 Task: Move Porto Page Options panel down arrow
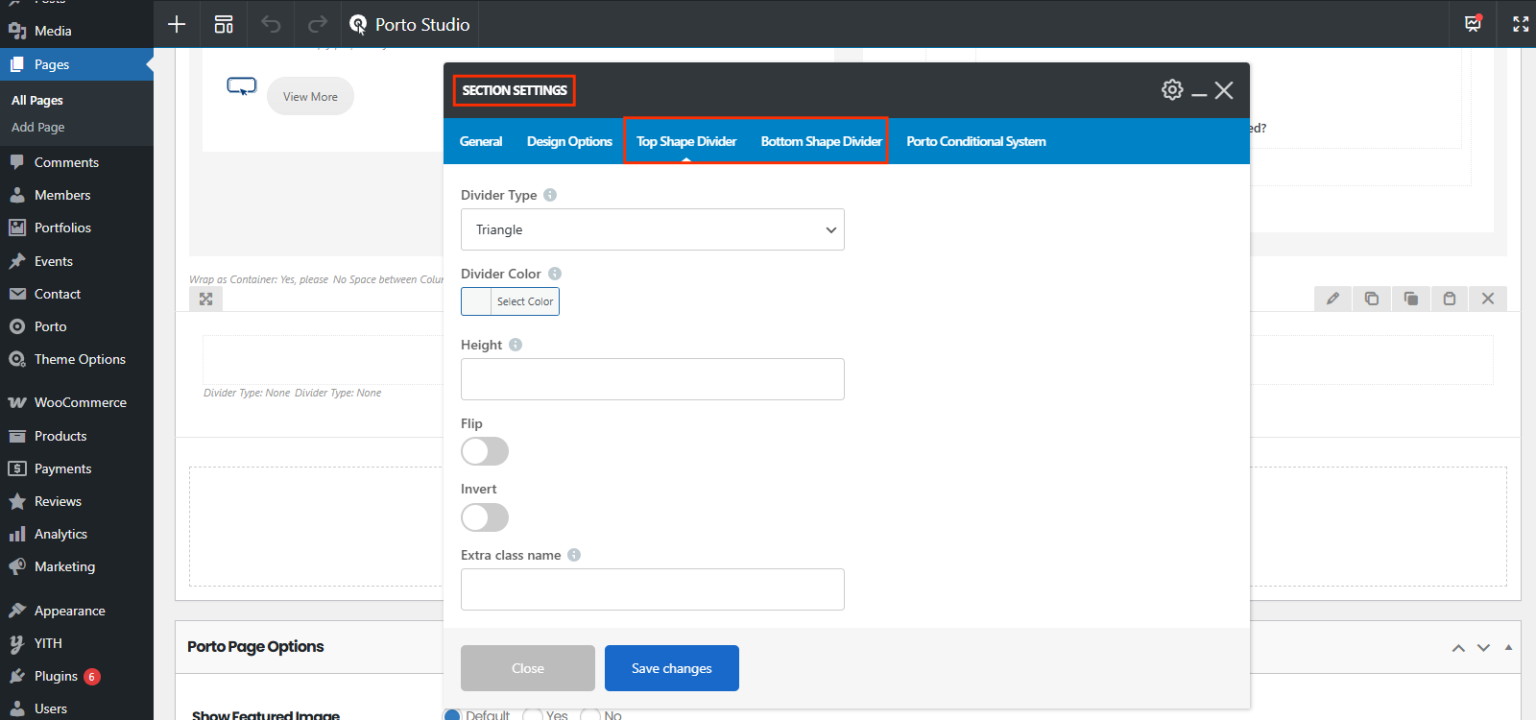[1484, 647]
